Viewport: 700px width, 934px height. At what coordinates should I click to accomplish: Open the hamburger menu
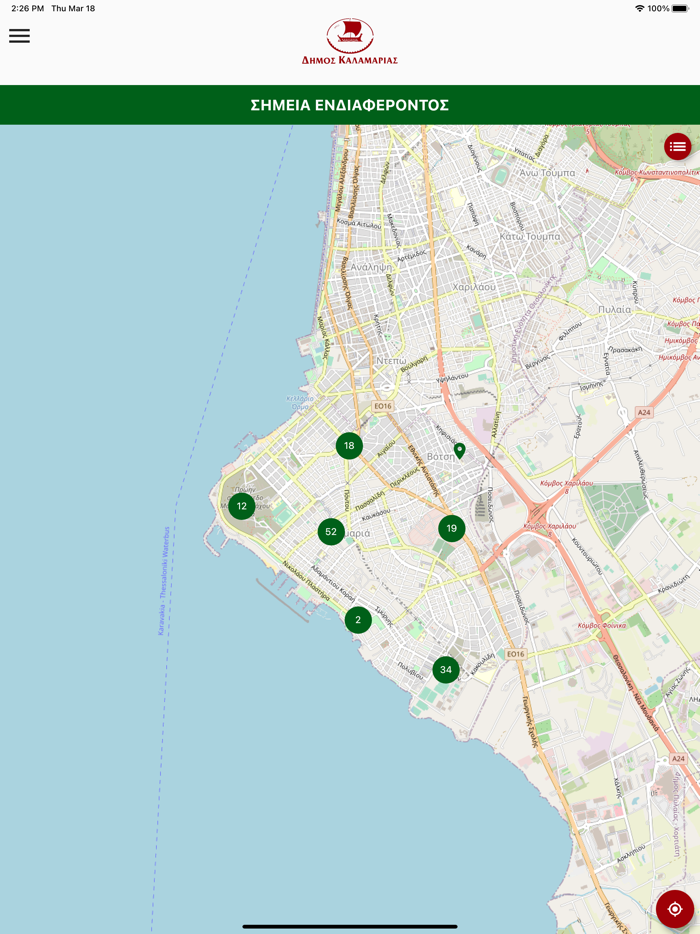coord(19,36)
